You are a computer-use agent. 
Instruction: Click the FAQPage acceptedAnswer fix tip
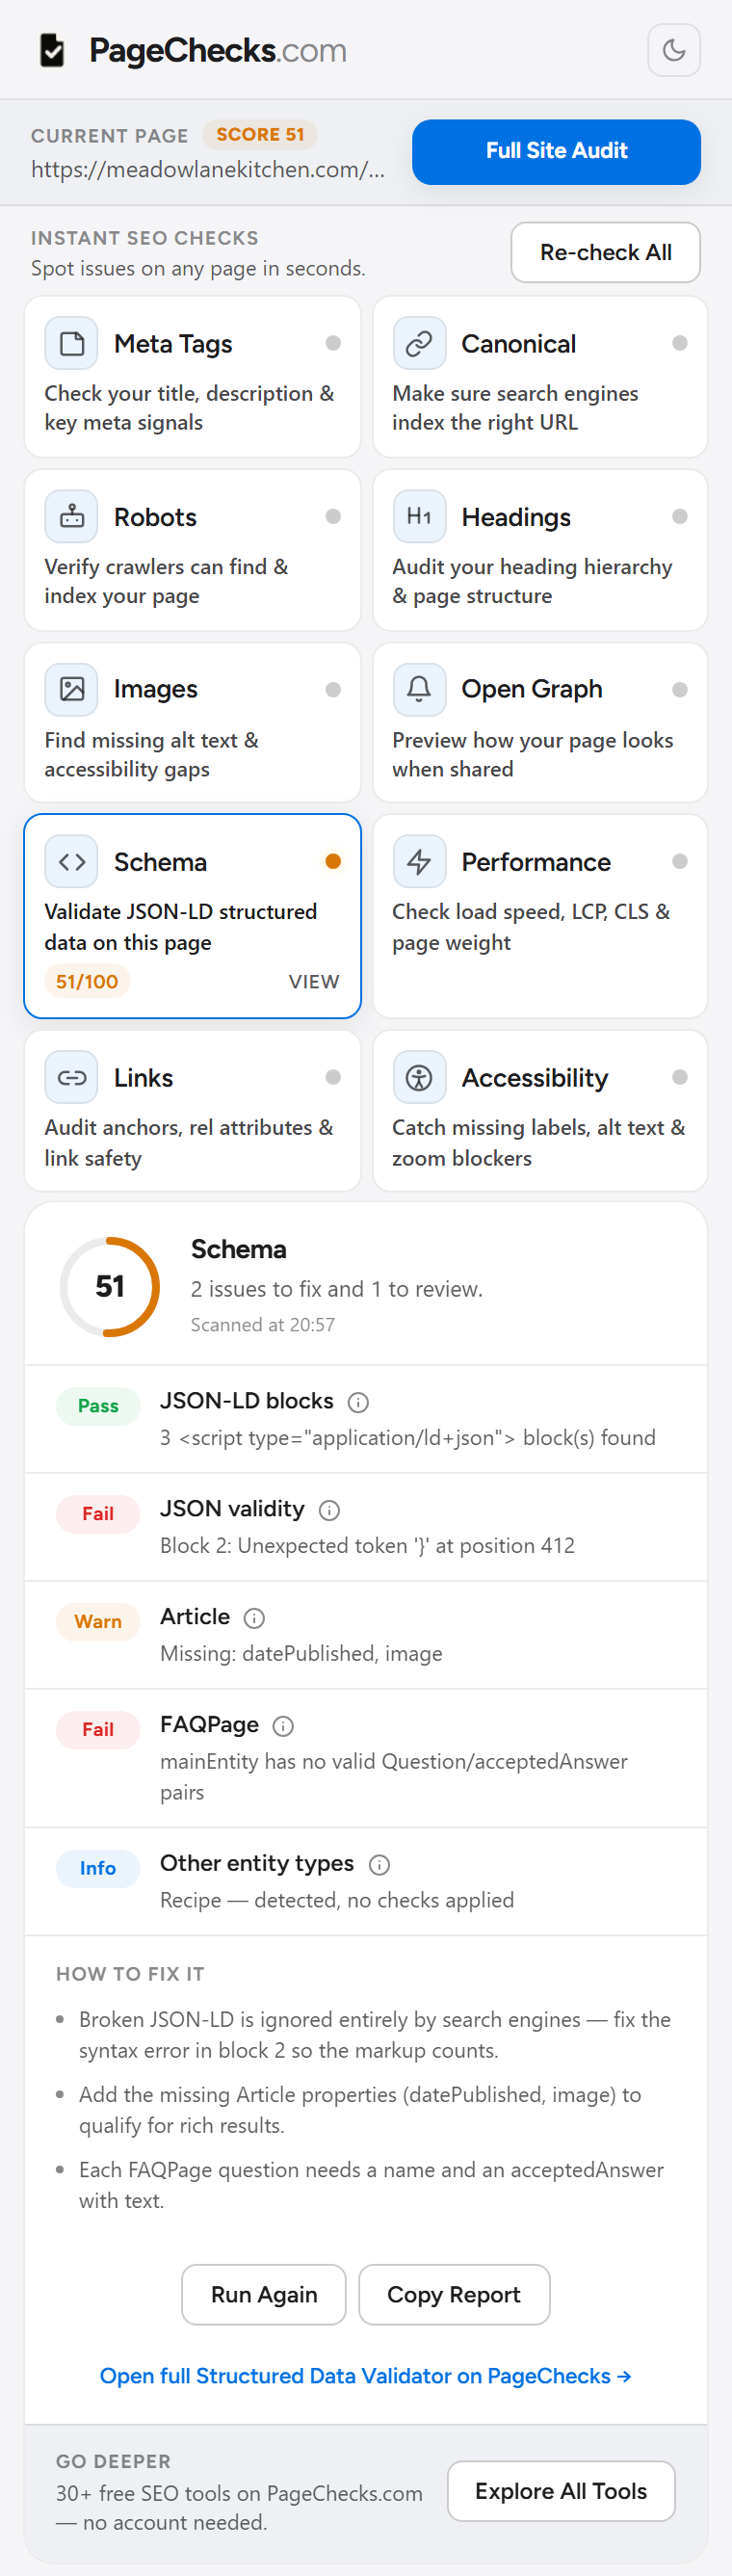point(371,2185)
